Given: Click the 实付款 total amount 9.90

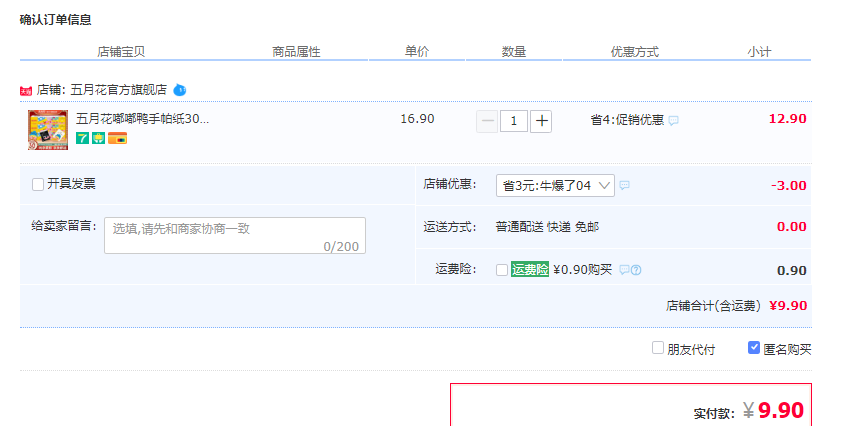Looking at the screenshot, I should [x=781, y=410].
